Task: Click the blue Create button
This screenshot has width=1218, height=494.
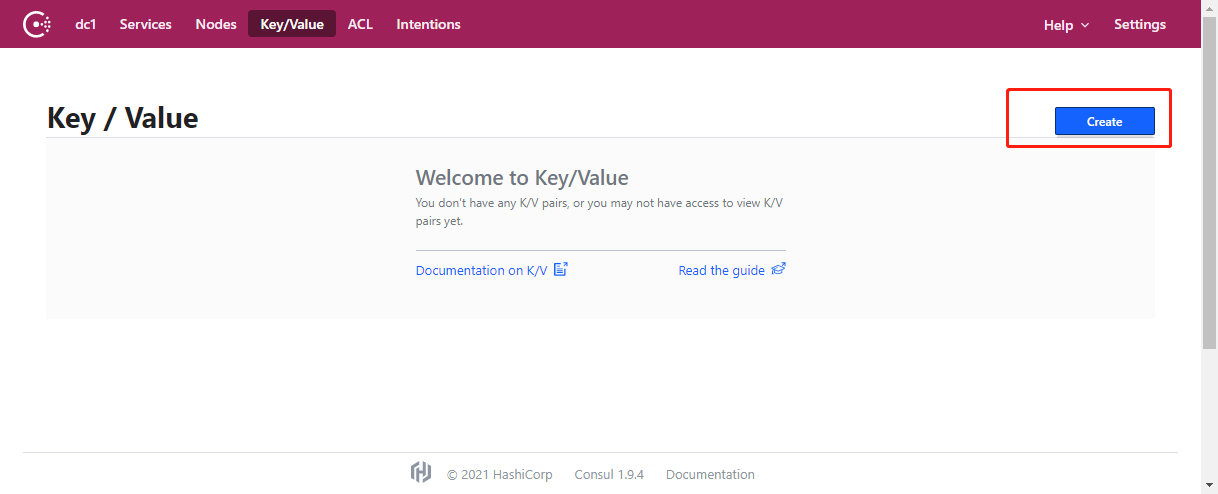Action: (x=1105, y=121)
